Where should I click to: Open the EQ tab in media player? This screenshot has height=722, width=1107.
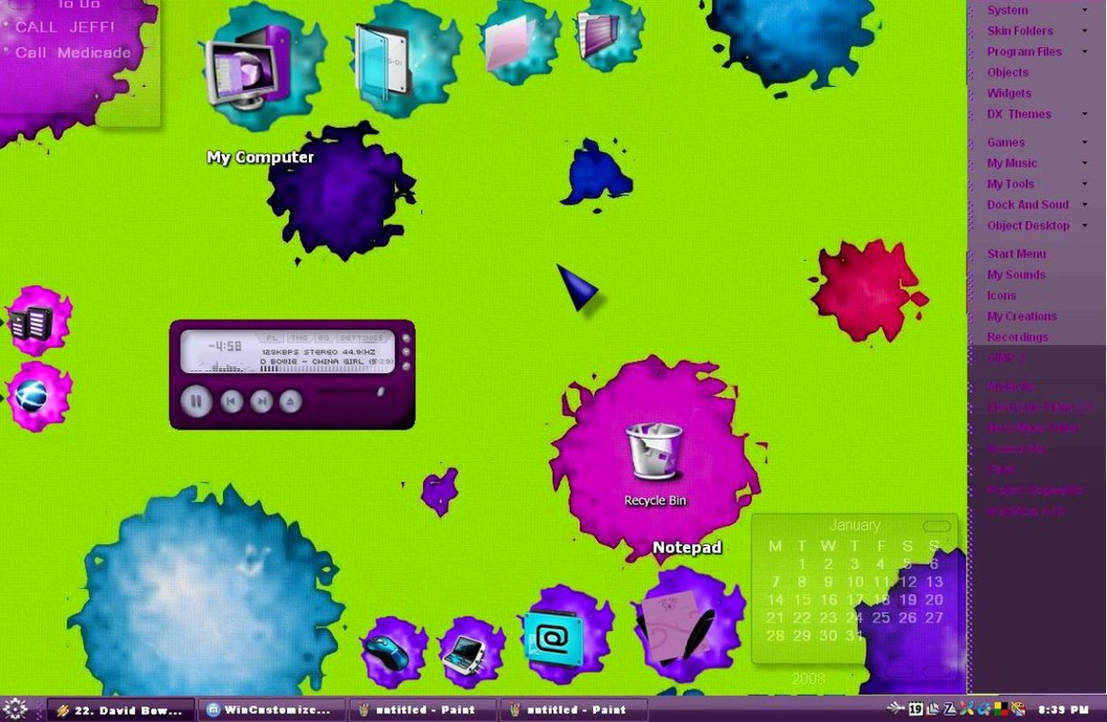click(x=323, y=337)
